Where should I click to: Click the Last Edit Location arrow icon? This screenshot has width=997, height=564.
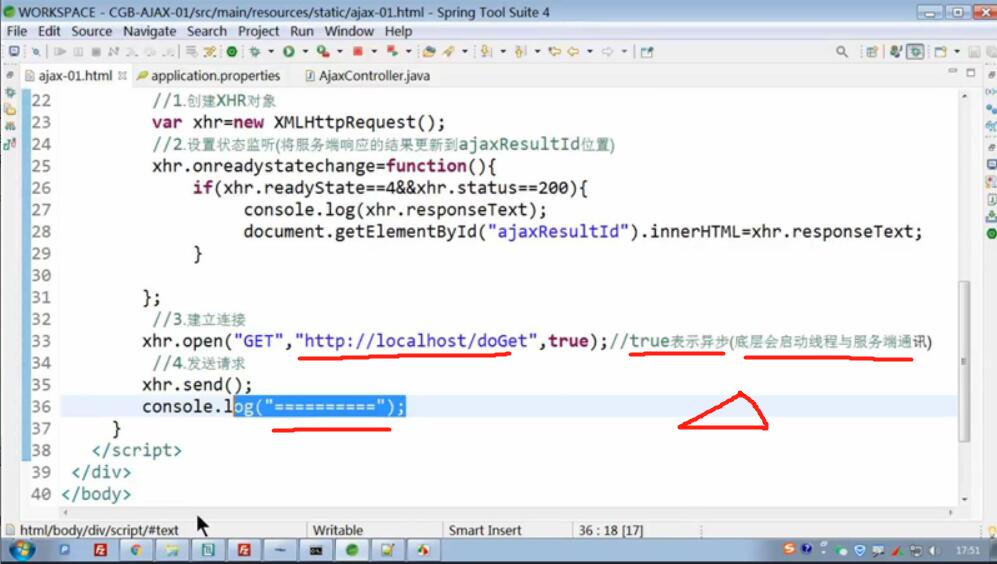(x=554, y=52)
